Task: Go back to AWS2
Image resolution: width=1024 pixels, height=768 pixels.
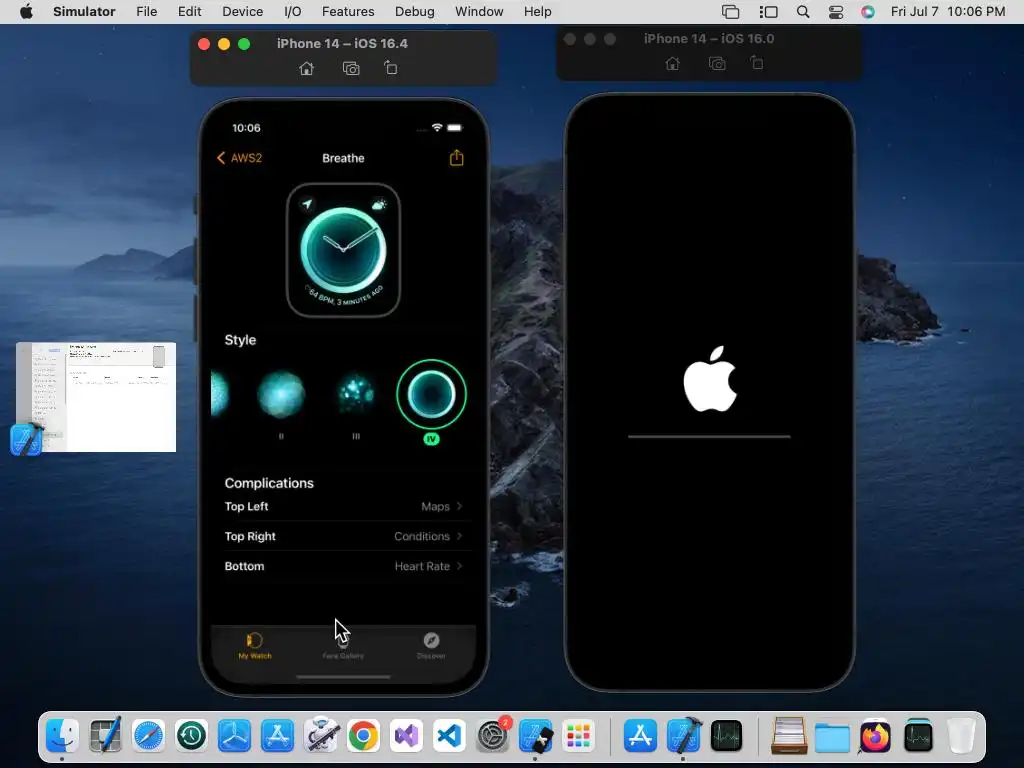Action: tap(239, 158)
